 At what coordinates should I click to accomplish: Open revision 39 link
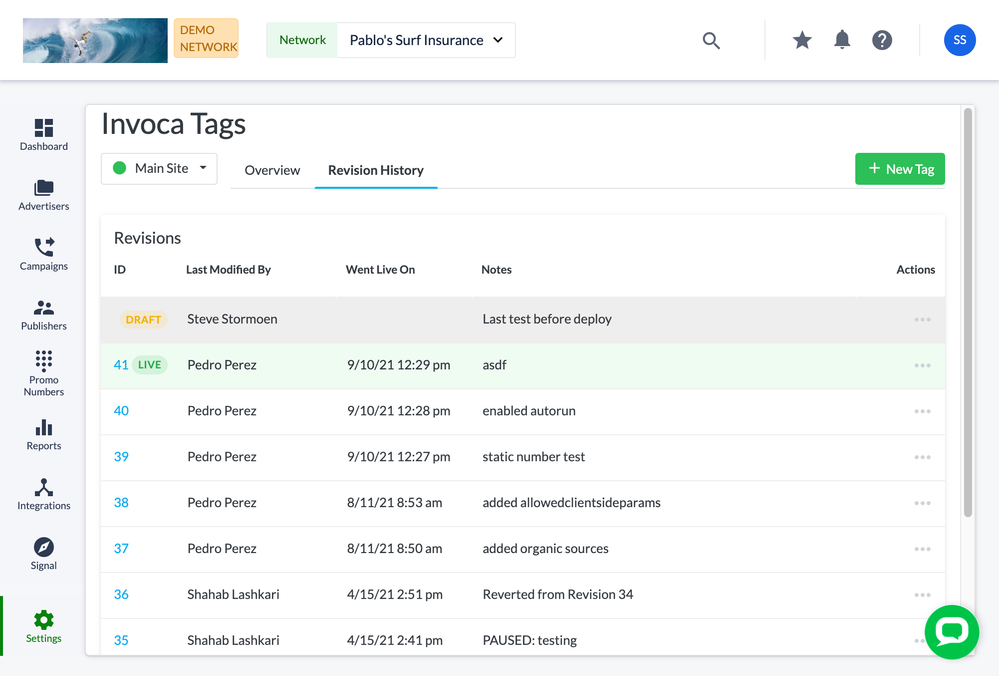[x=121, y=456]
